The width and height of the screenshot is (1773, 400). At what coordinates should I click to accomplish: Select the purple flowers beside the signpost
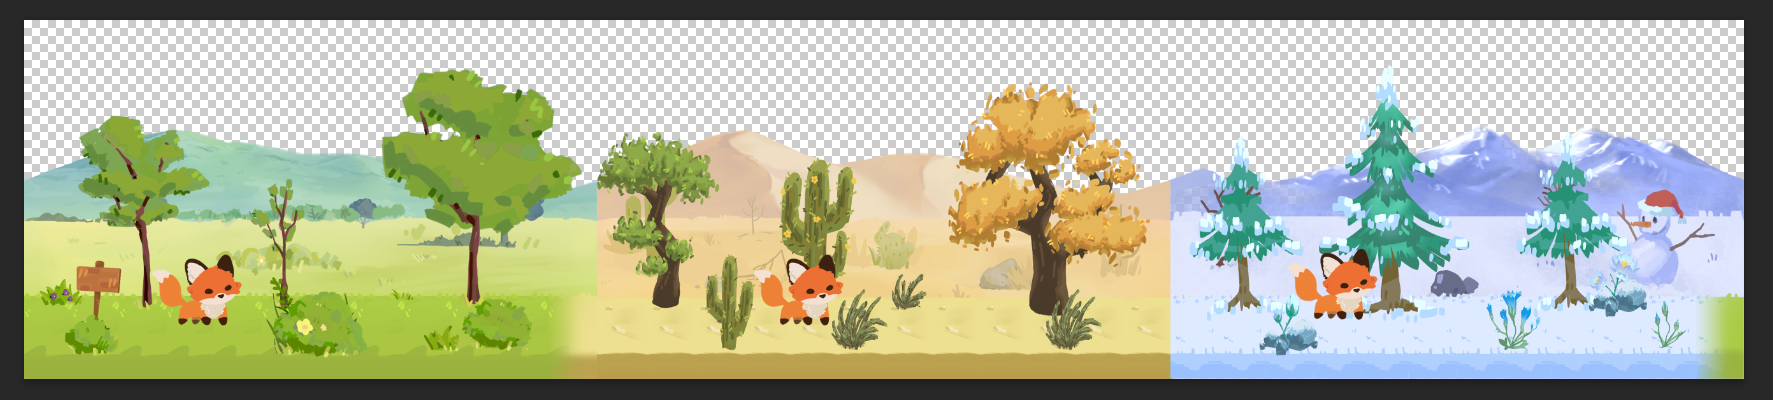coord(59,294)
